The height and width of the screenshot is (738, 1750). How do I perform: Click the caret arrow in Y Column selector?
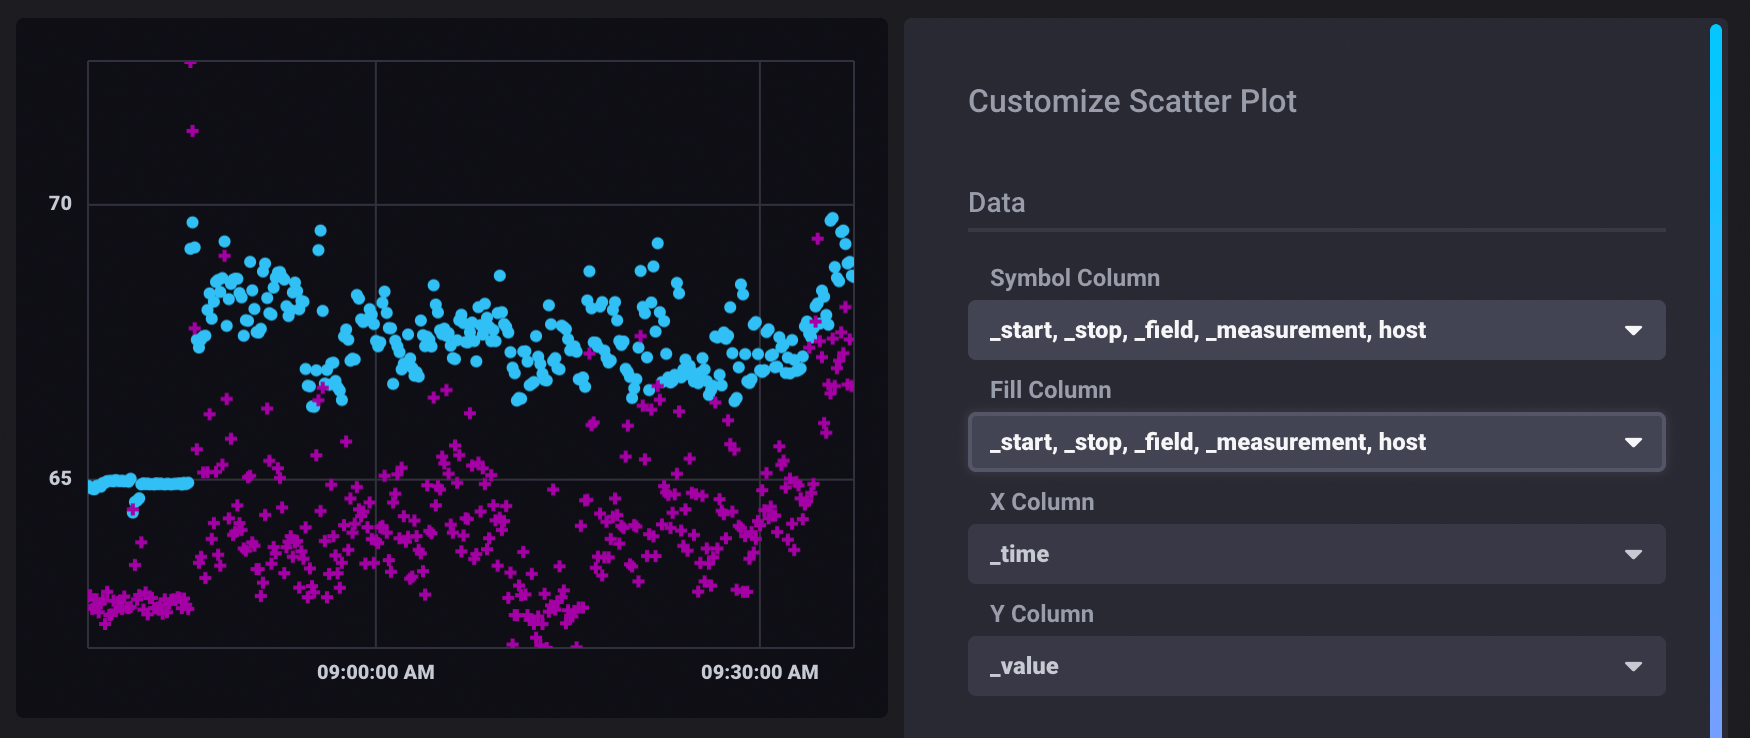[x=1633, y=666]
